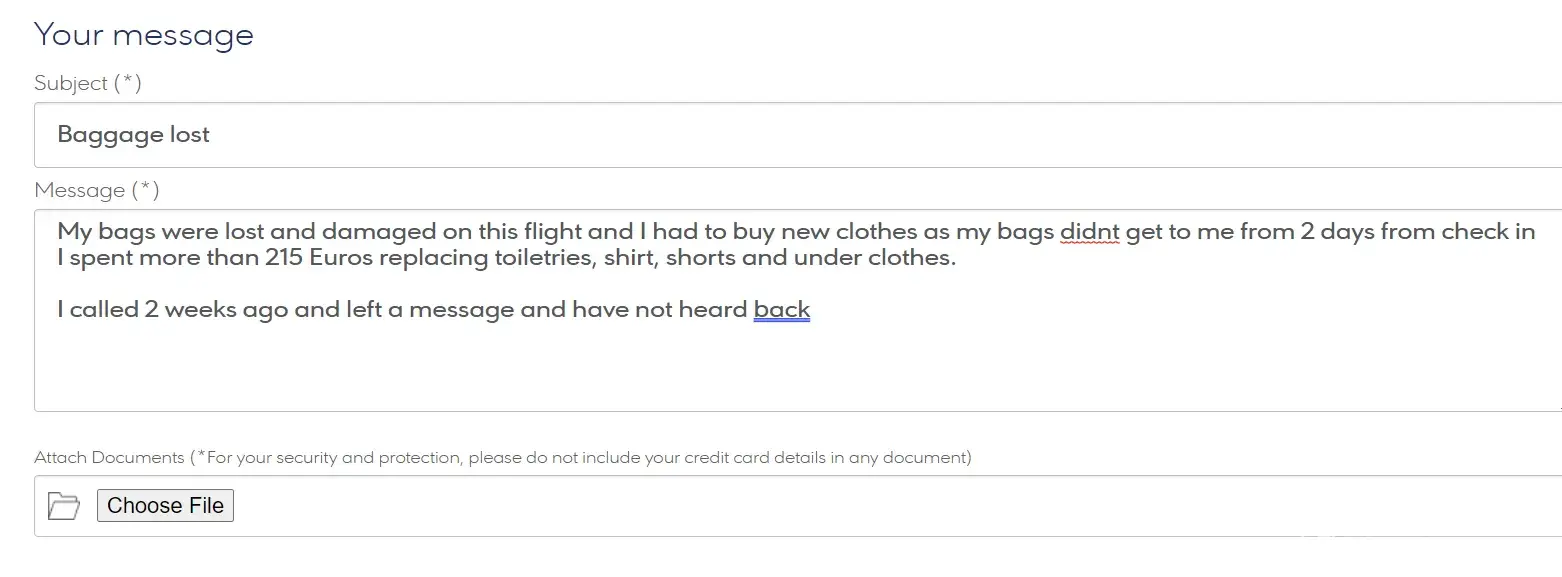Click the word damaged in message text

(x=378, y=231)
